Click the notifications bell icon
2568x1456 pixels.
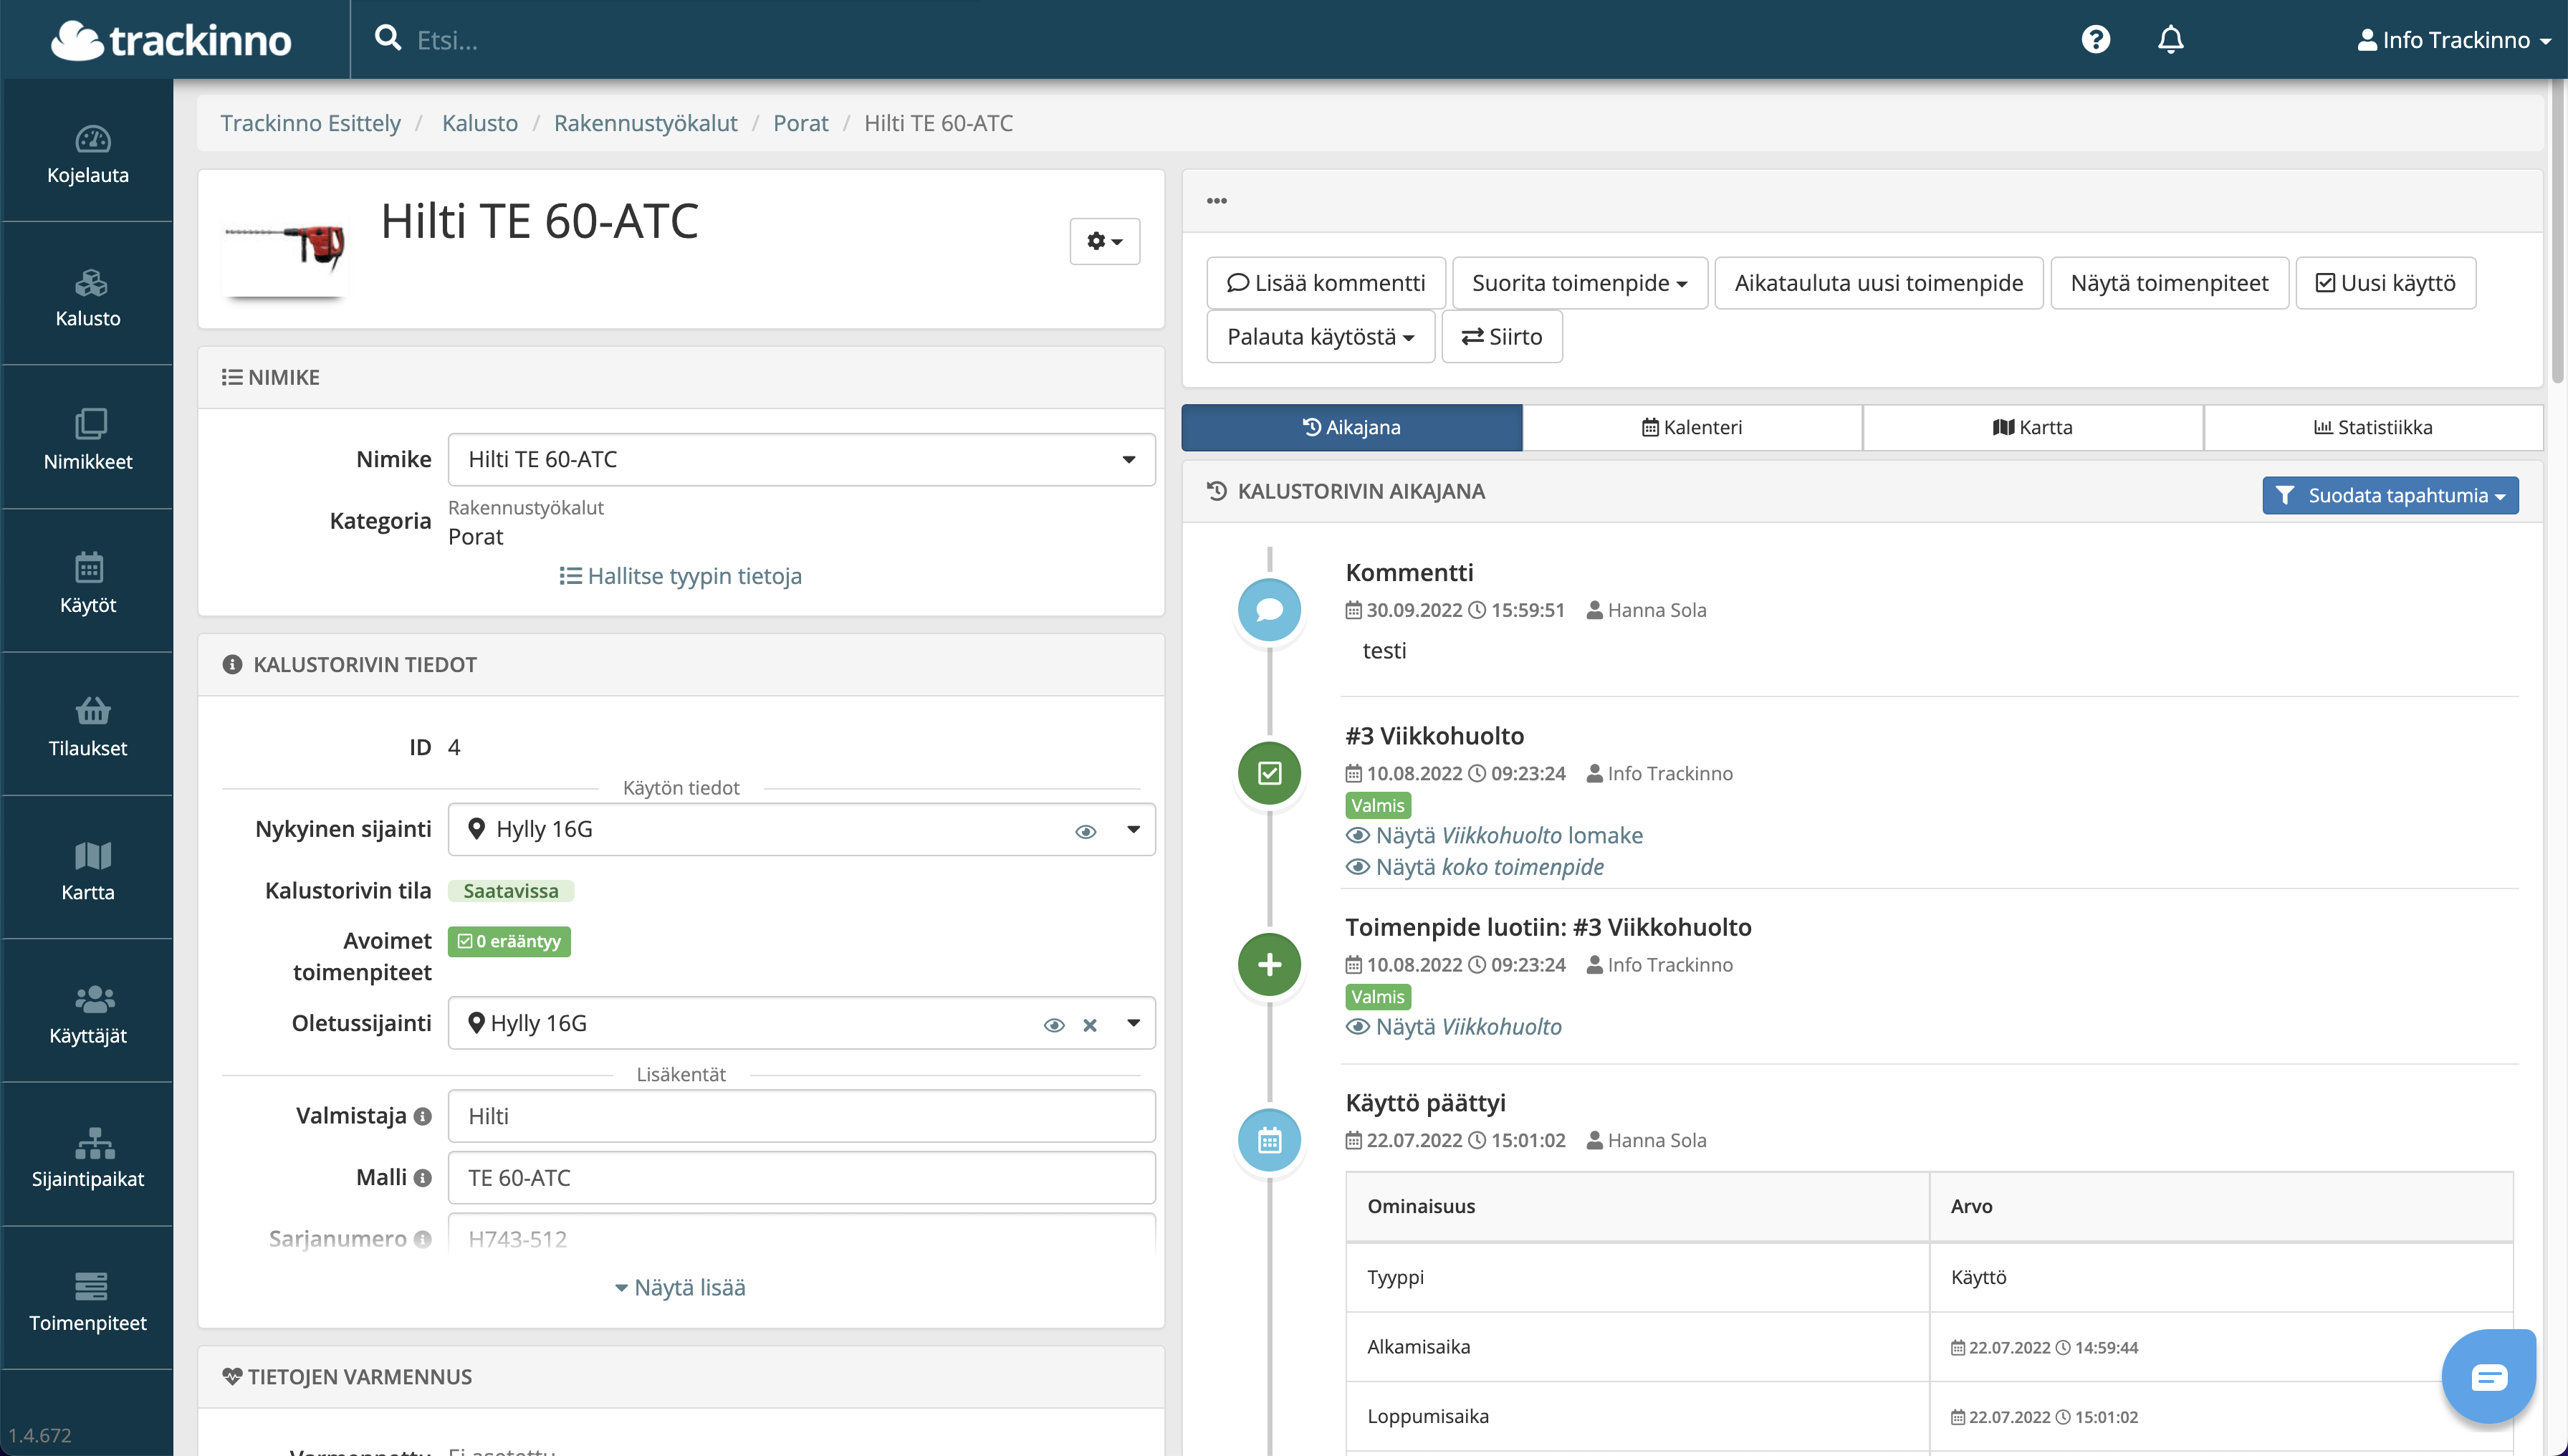tap(2170, 39)
